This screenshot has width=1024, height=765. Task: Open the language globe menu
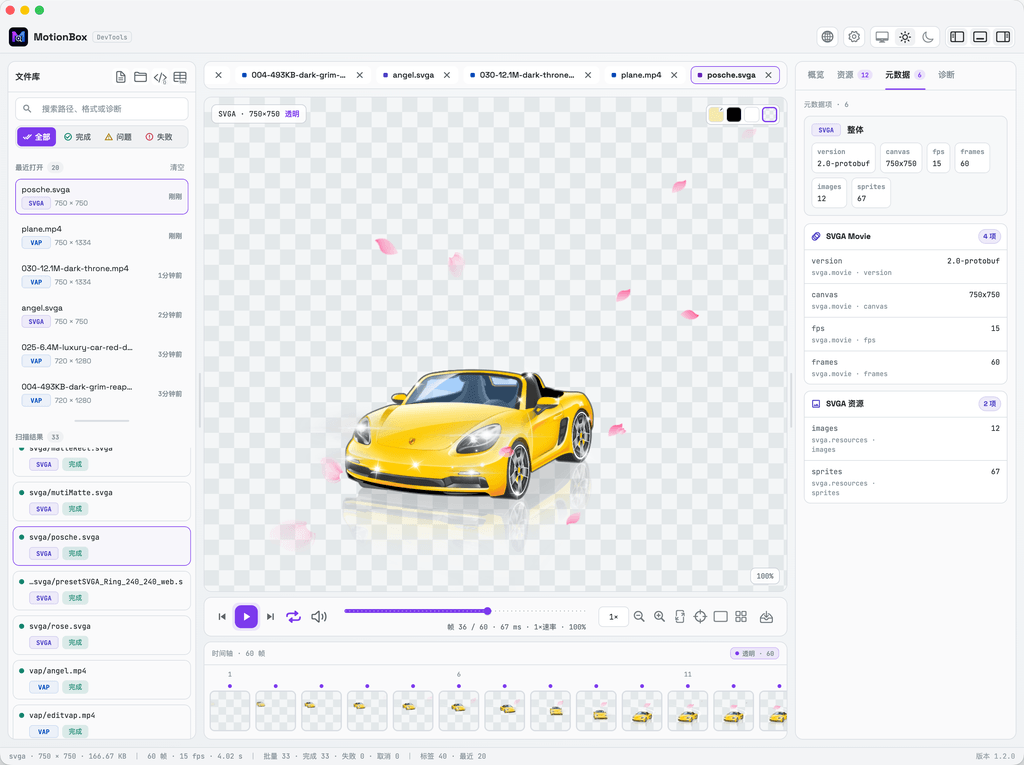(x=827, y=37)
